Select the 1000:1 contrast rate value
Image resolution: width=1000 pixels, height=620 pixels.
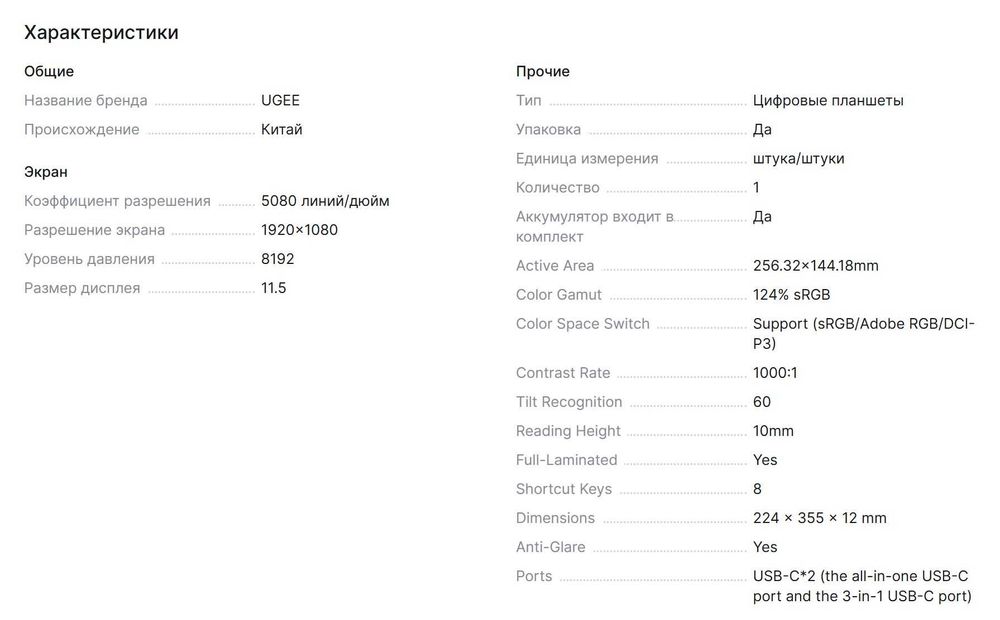click(775, 373)
